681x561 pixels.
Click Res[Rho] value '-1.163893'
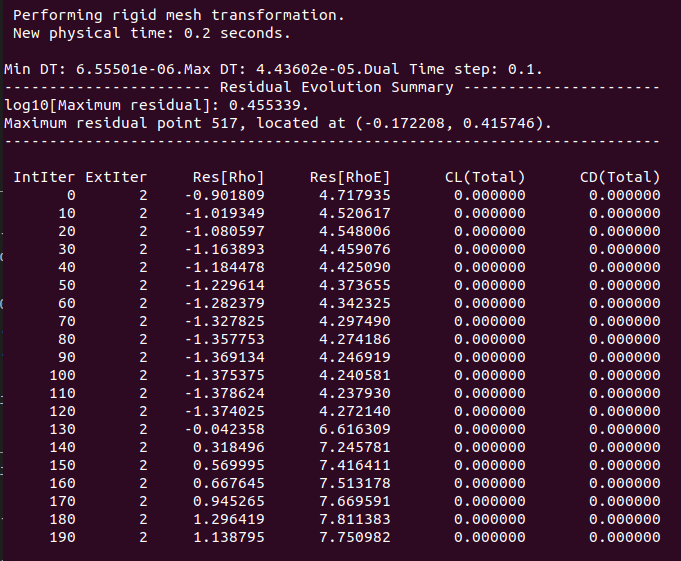pyautogui.click(x=225, y=249)
